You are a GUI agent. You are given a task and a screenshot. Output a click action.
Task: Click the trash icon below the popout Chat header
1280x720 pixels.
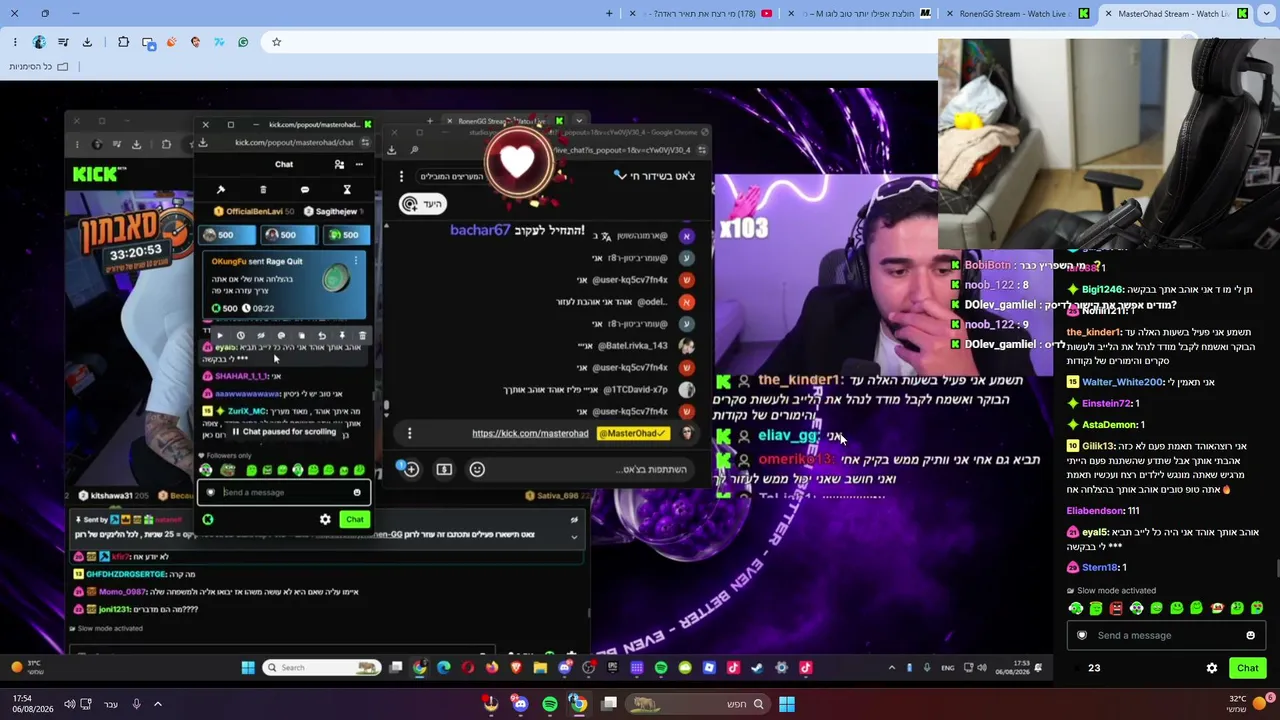tap(263, 189)
